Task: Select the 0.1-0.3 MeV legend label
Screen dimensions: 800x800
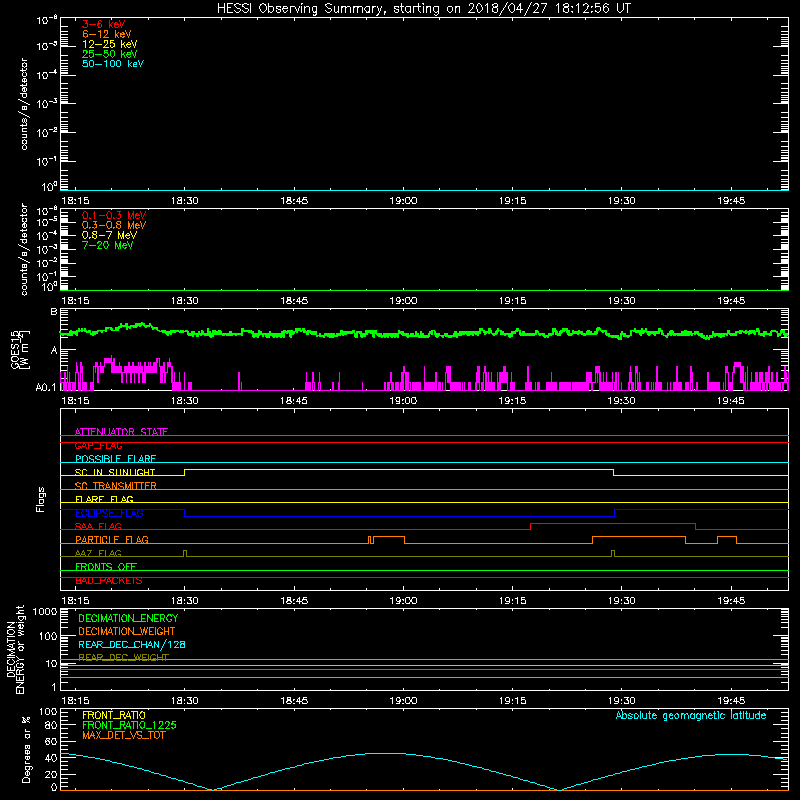Action: click(x=114, y=215)
